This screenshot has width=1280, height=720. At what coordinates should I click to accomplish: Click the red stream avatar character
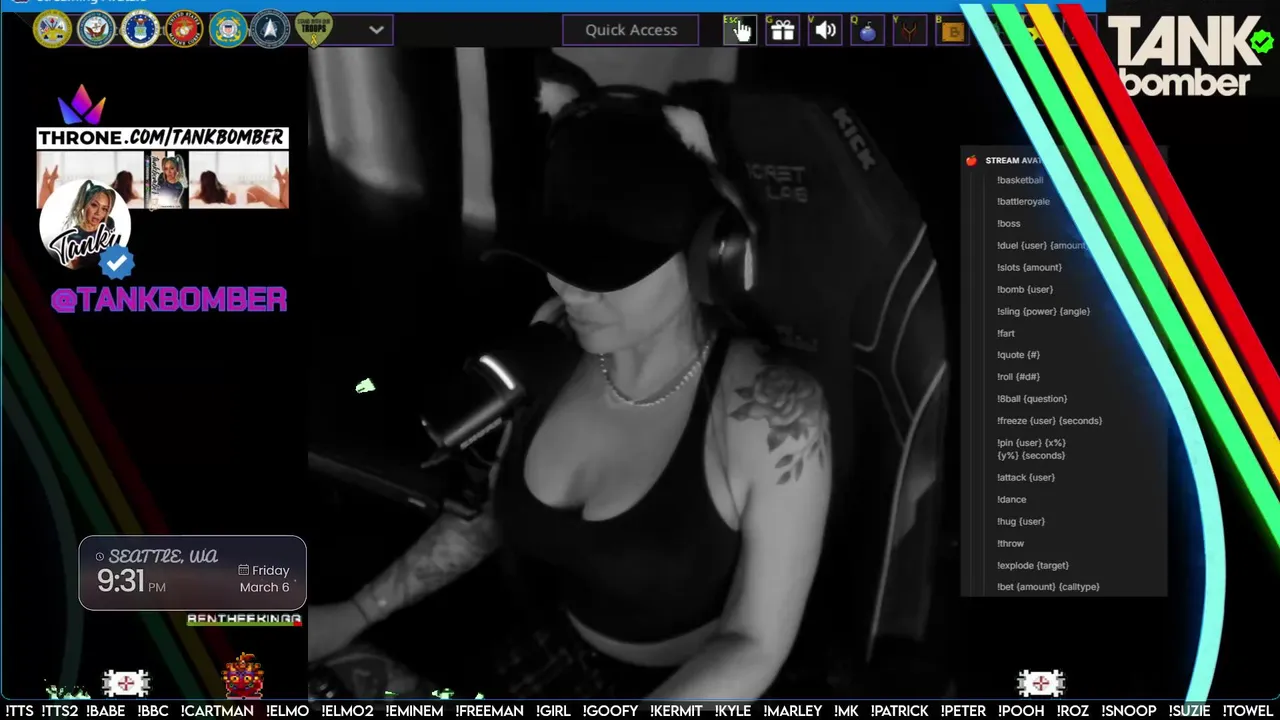243,676
